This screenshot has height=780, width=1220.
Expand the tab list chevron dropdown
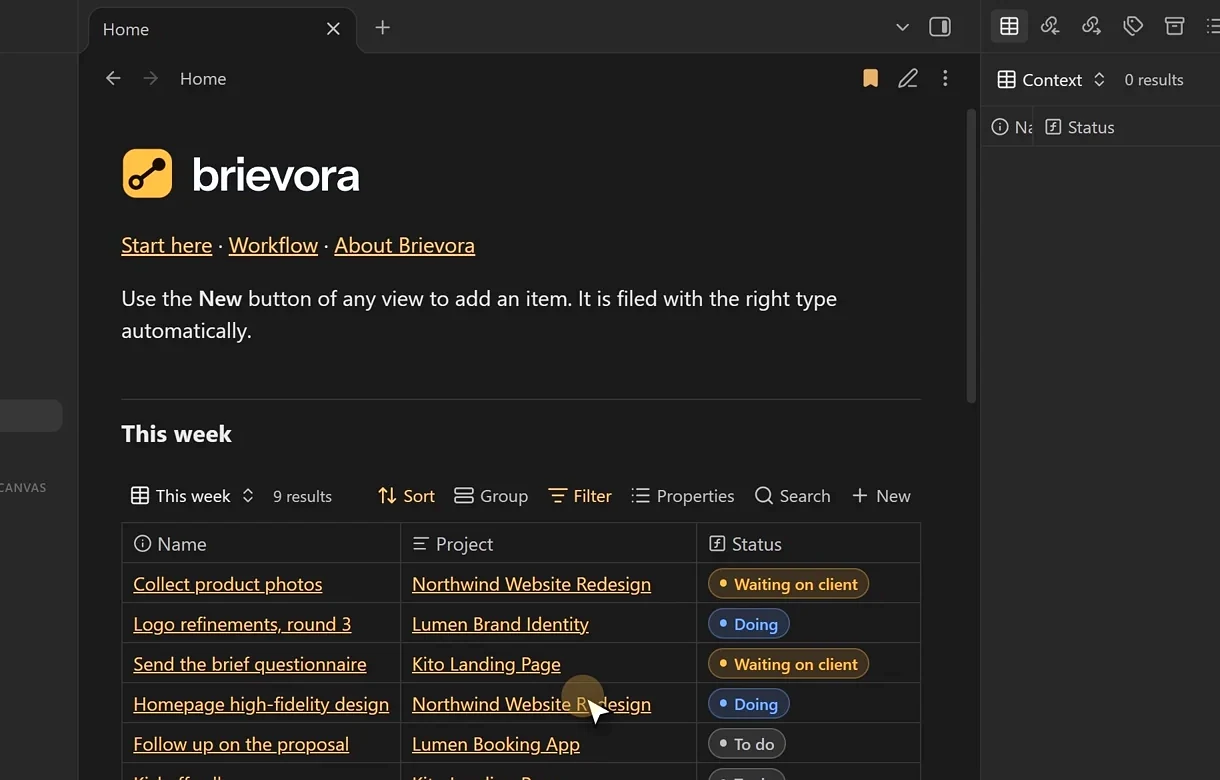[902, 28]
